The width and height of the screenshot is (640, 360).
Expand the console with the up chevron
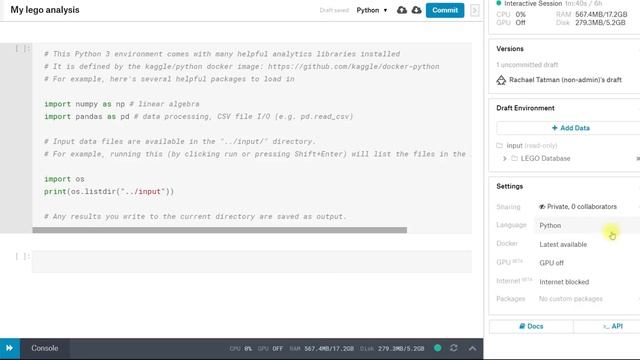tap(472, 349)
